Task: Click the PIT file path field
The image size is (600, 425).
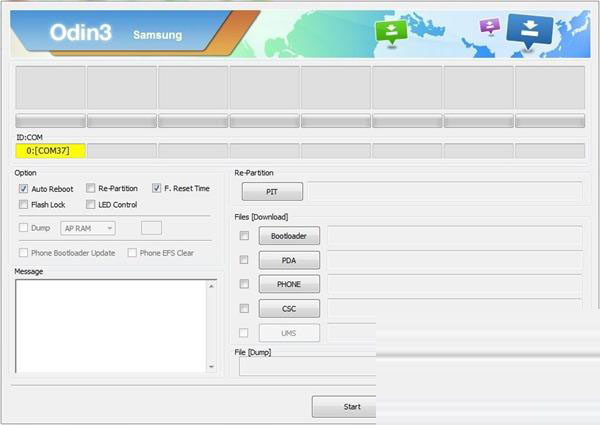Action: pyautogui.click(x=445, y=192)
